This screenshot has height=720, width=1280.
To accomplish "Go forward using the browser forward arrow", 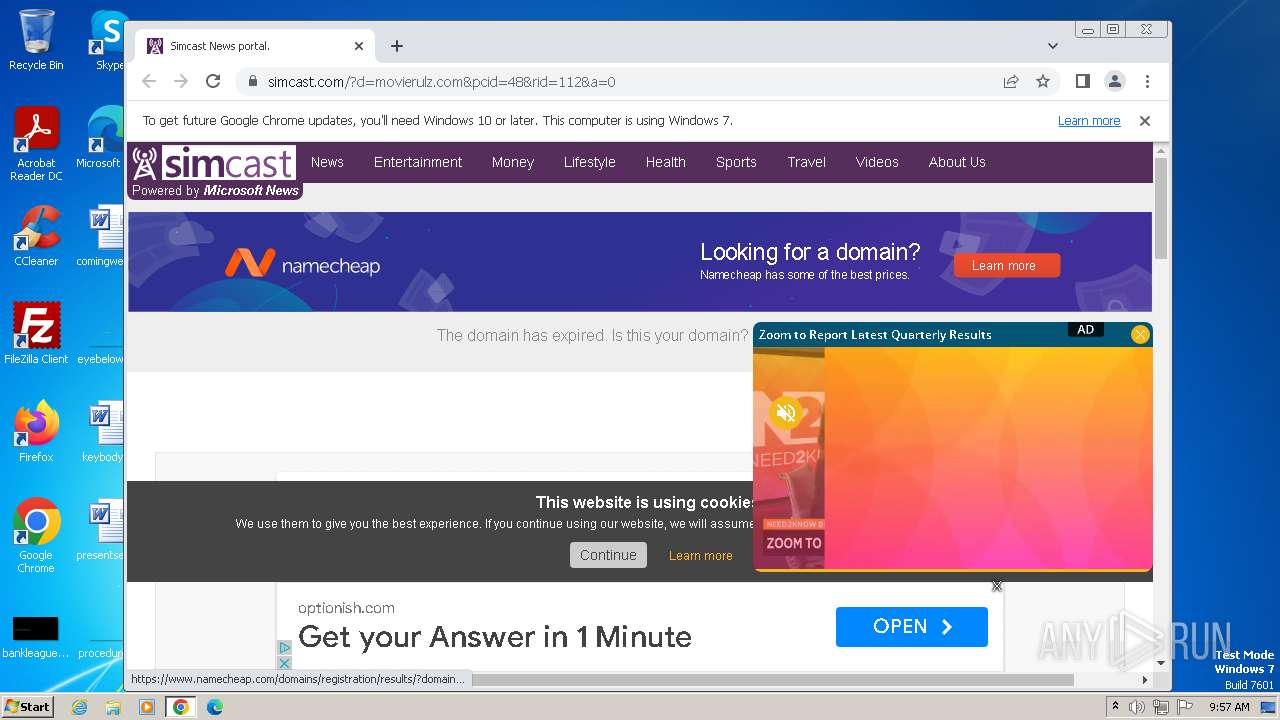I will click(181, 81).
